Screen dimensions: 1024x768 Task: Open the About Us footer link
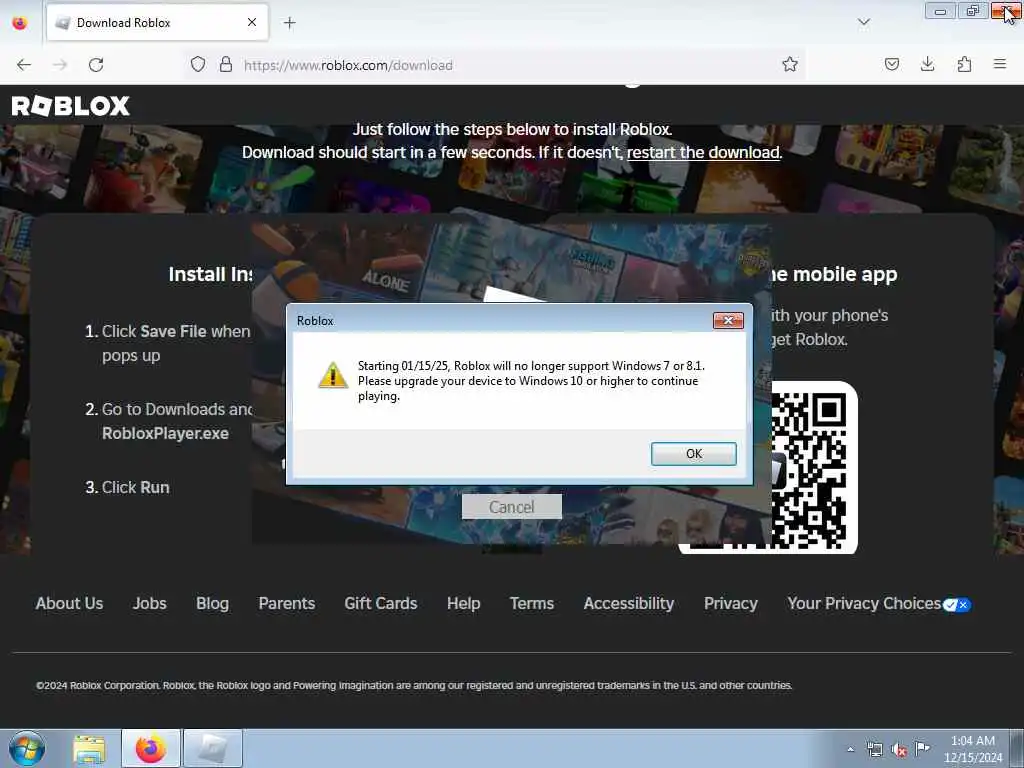pos(69,603)
